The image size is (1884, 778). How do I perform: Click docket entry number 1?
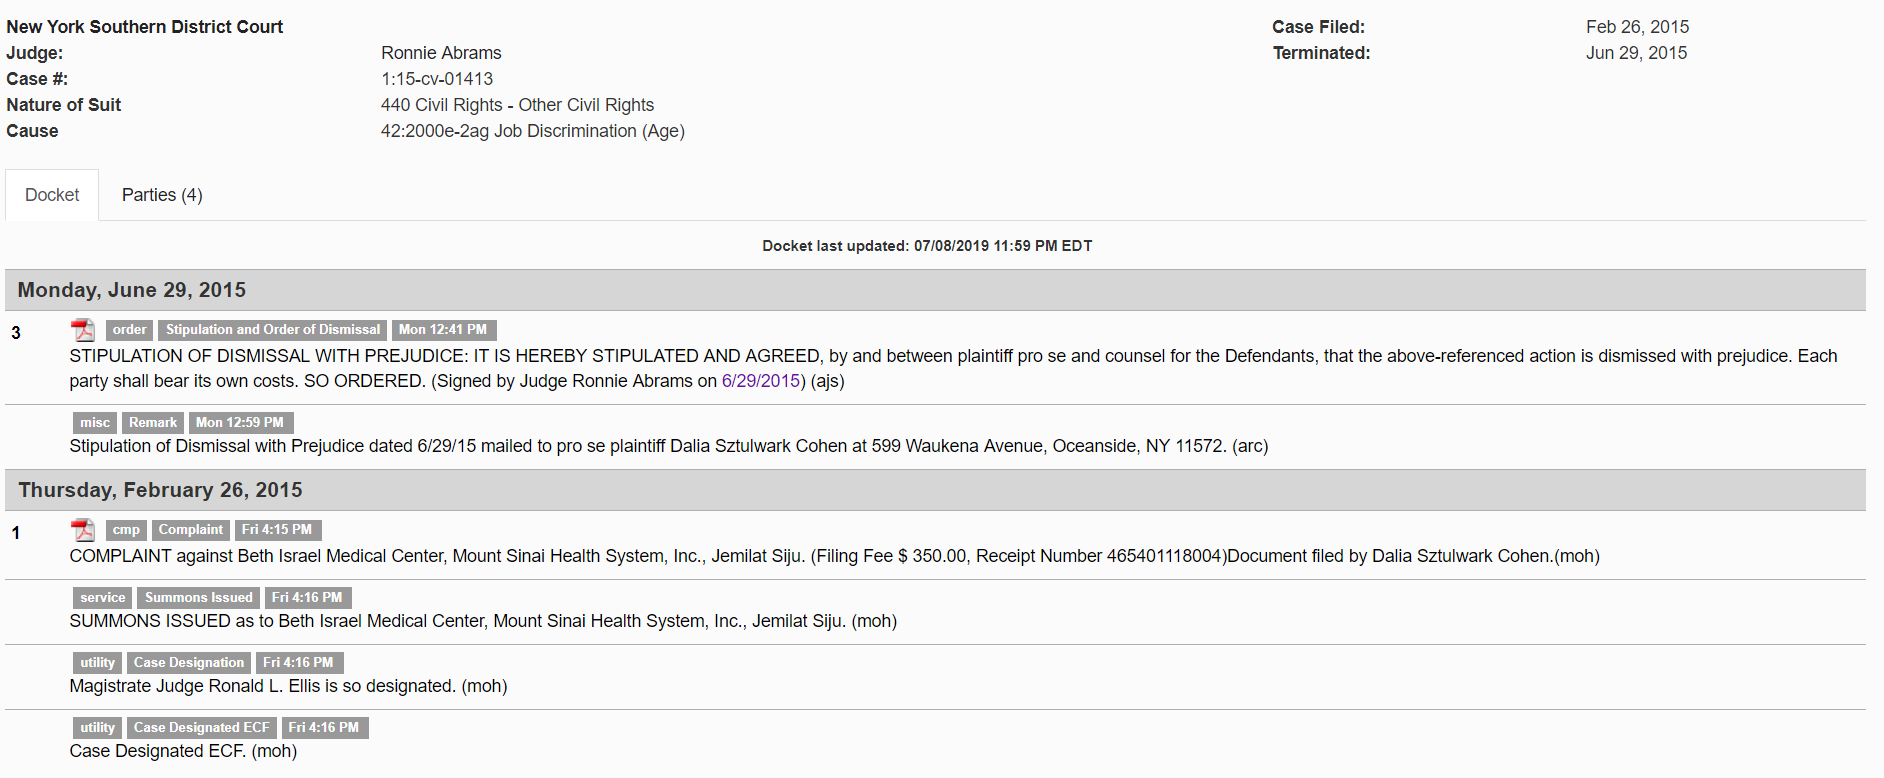pyautogui.click(x=16, y=533)
